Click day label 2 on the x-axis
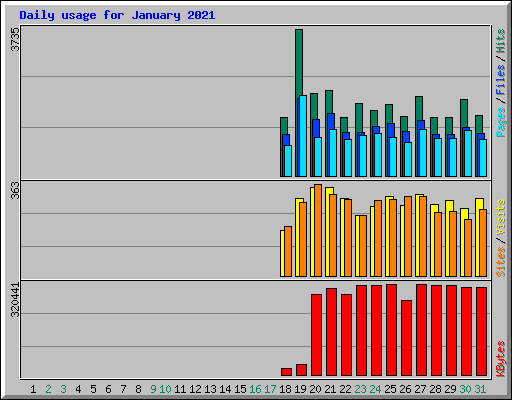Image resolution: width=512 pixels, height=400 pixels. click(48, 389)
